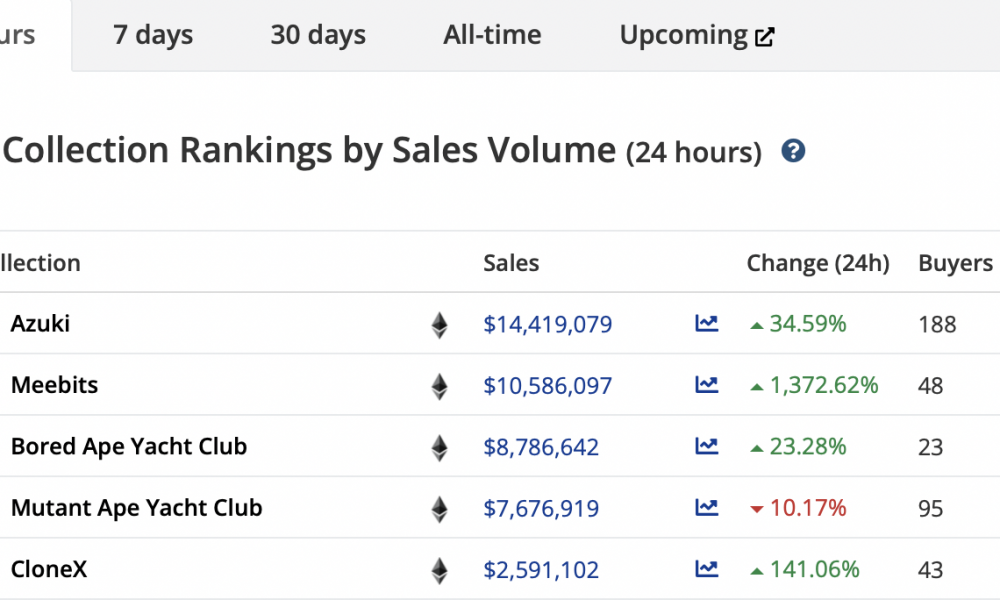Click the Meebits buyers count 48
Image resolution: width=1000 pixels, height=600 pixels.
click(x=930, y=386)
